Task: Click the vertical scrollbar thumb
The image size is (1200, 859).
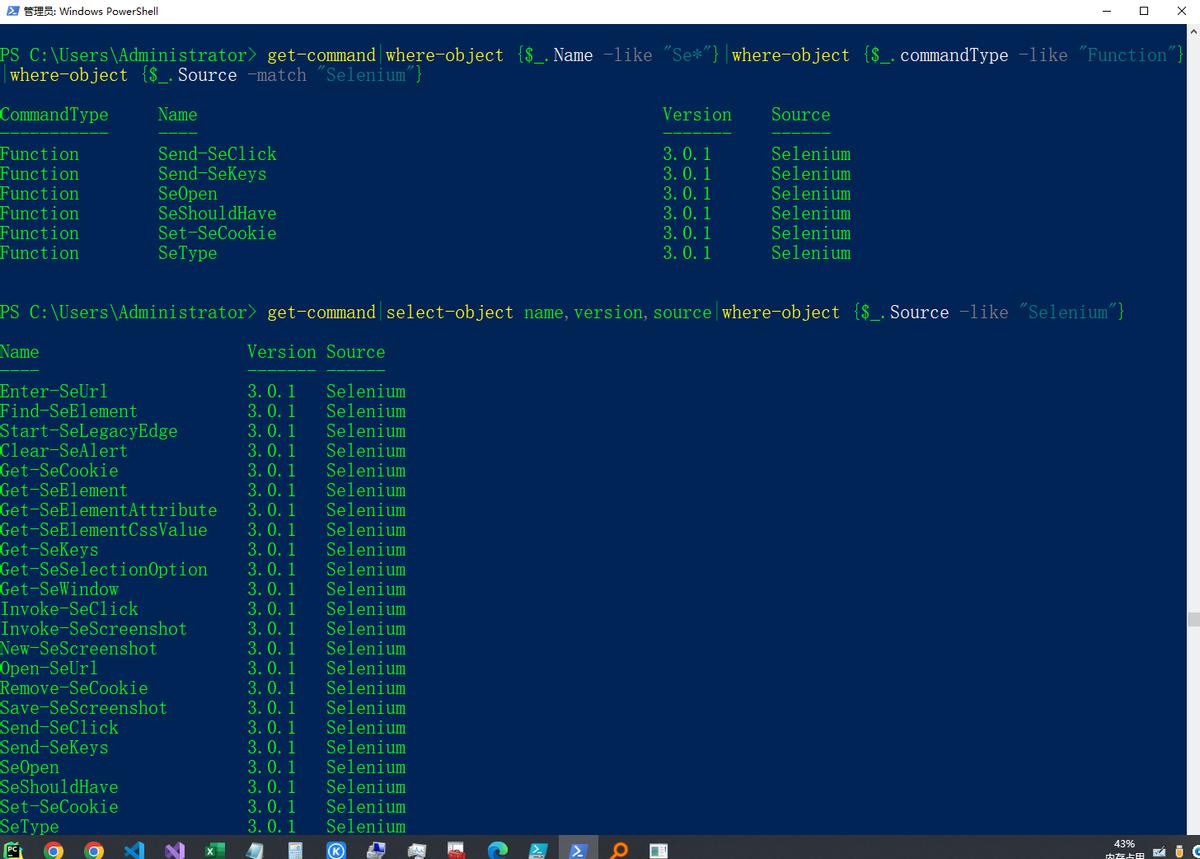Action: (x=1193, y=620)
